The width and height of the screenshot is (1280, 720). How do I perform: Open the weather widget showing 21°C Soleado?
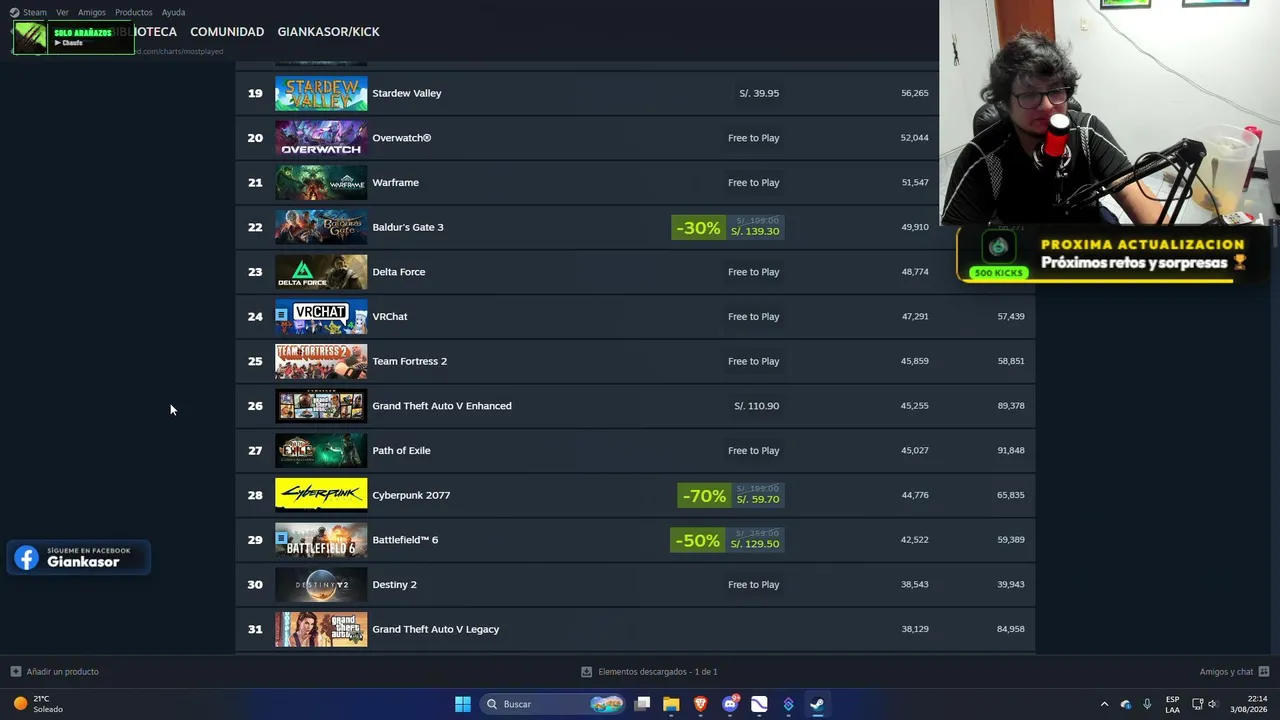pos(38,704)
